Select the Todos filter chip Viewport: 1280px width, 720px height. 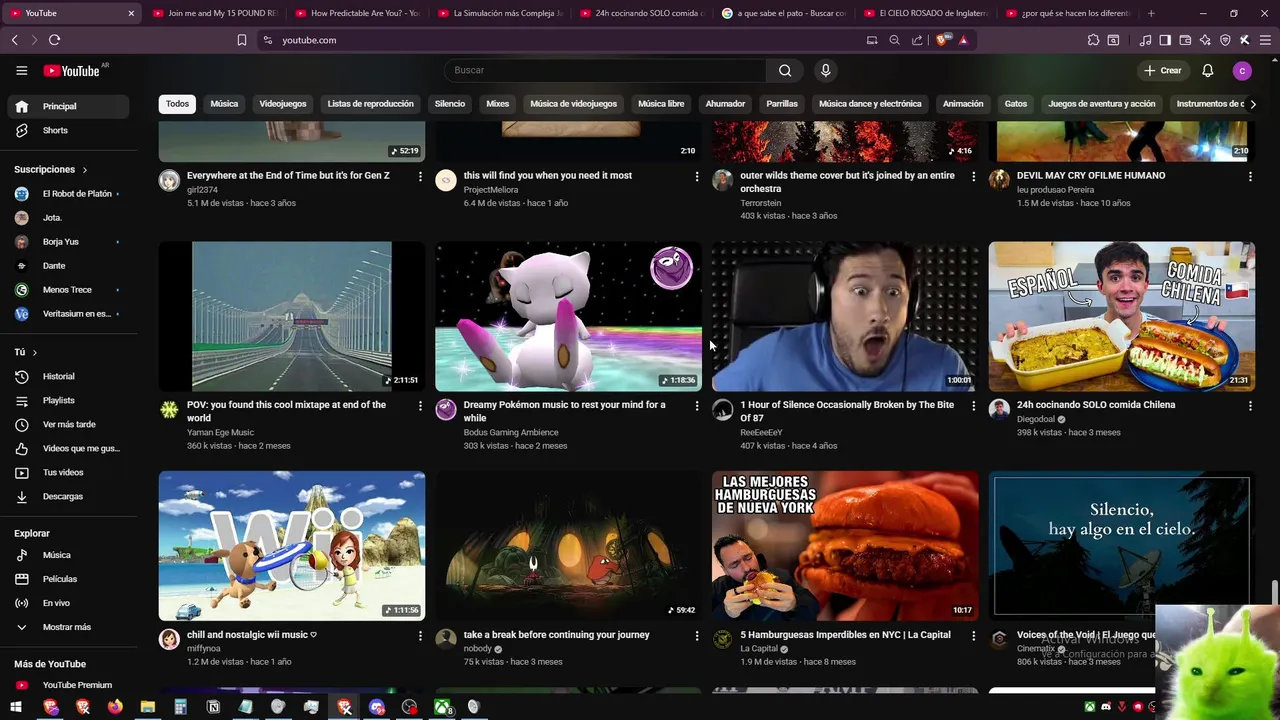click(177, 104)
